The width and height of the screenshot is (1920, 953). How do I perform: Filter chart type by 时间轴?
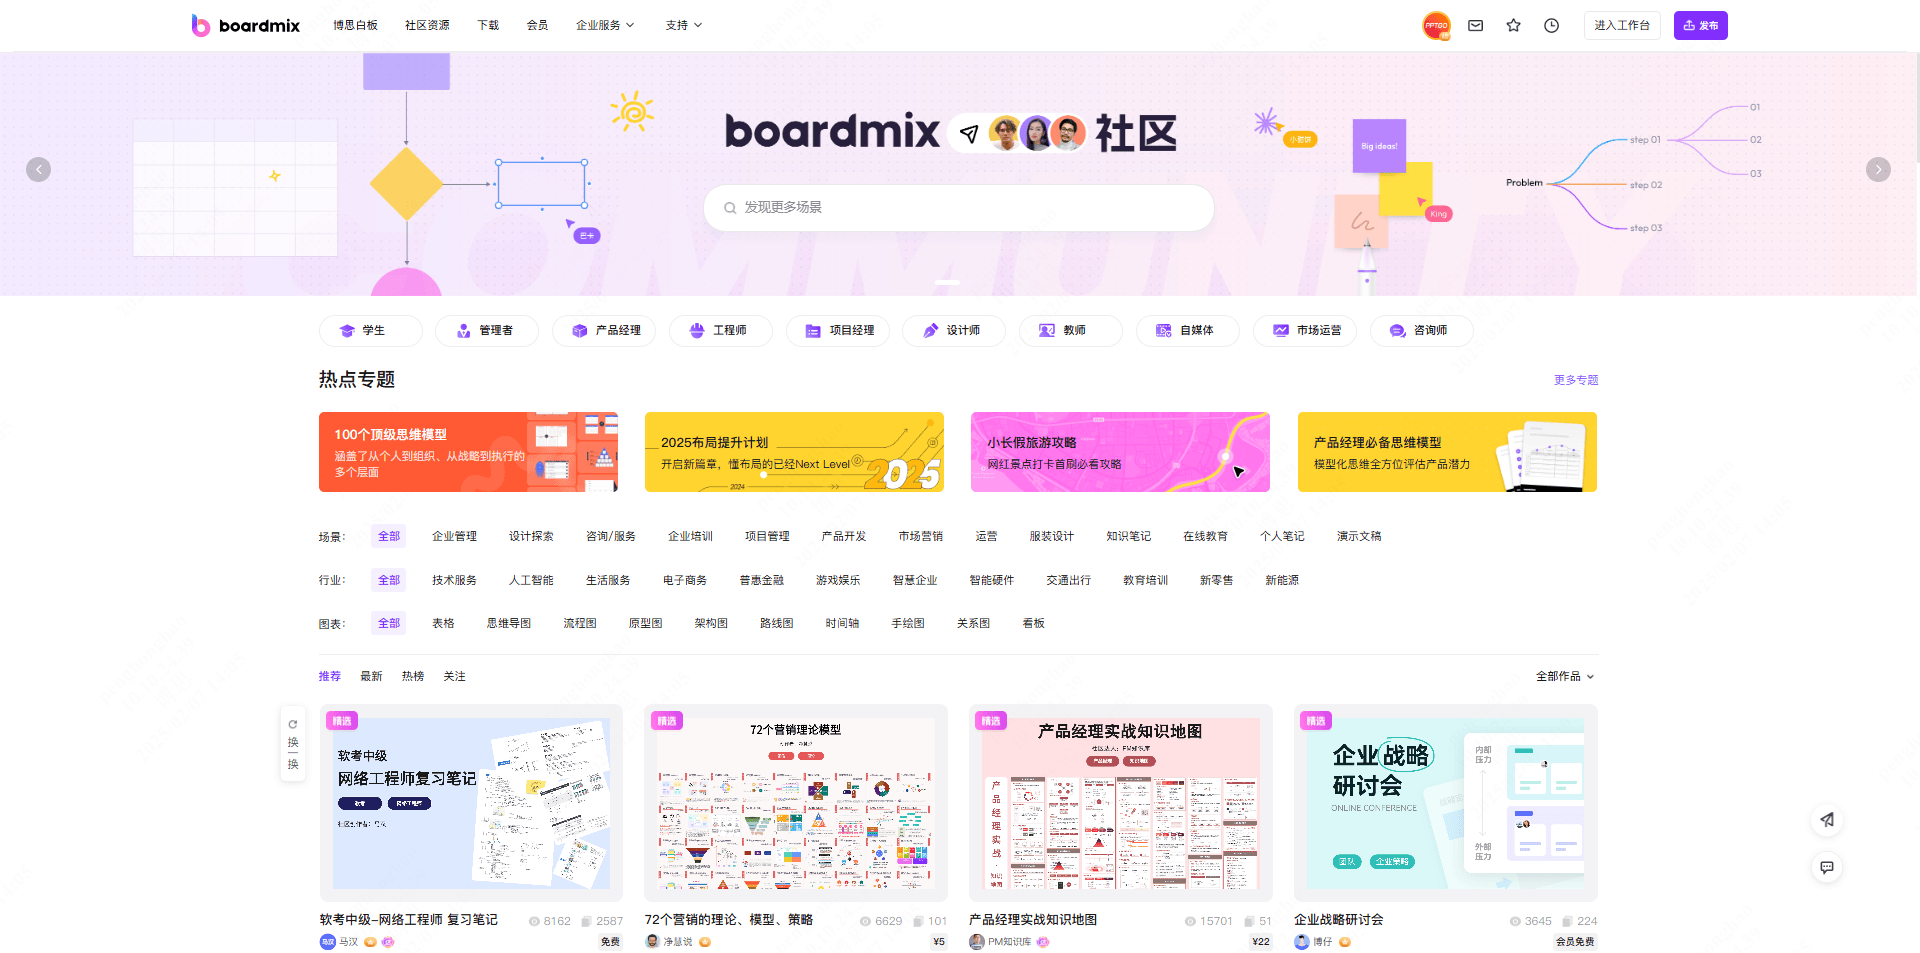842,623
